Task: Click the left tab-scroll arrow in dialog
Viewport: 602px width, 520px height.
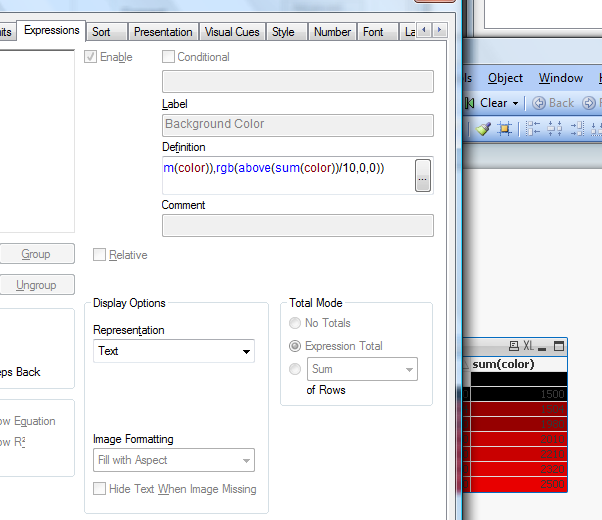Action: [424, 30]
